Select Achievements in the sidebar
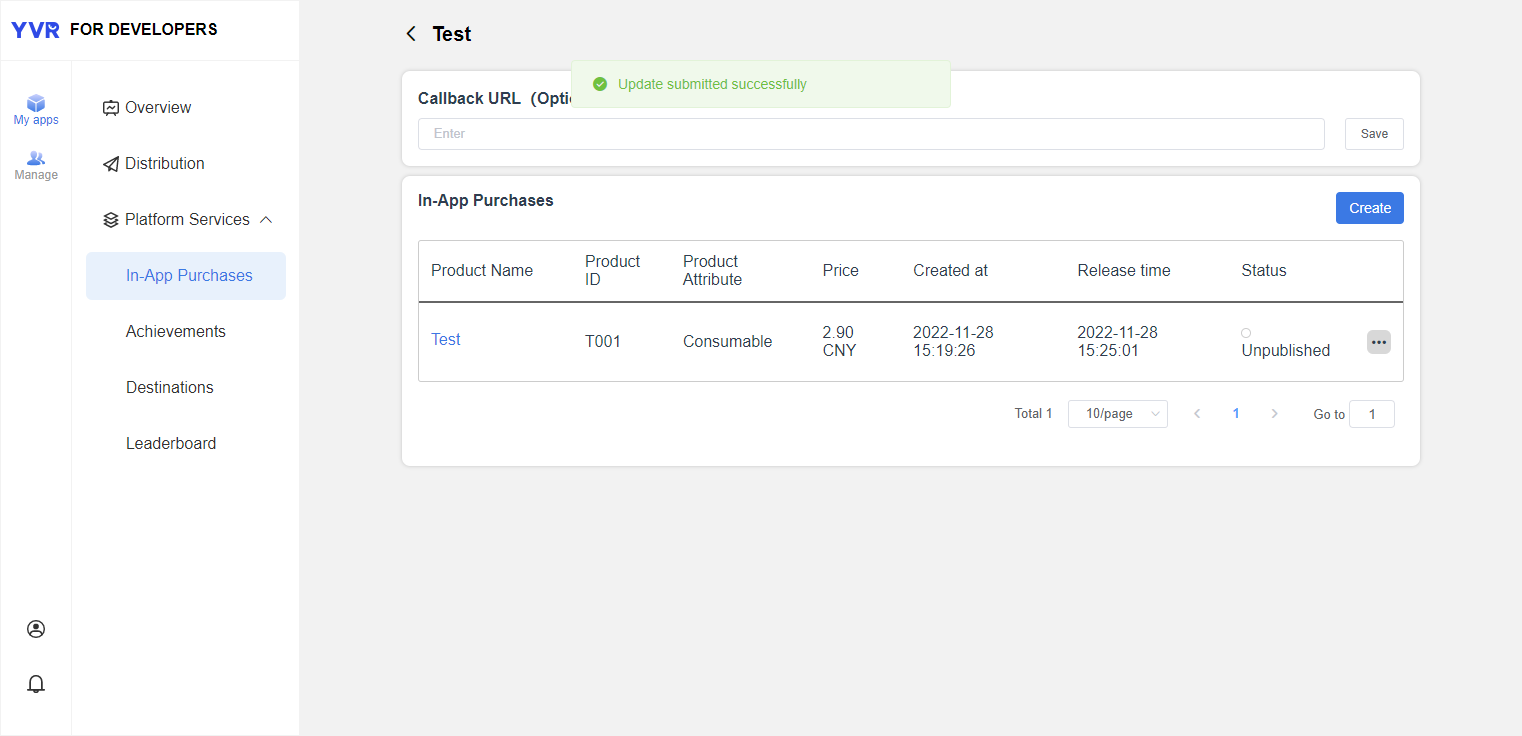1522x736 pixels. click(176, 332)
